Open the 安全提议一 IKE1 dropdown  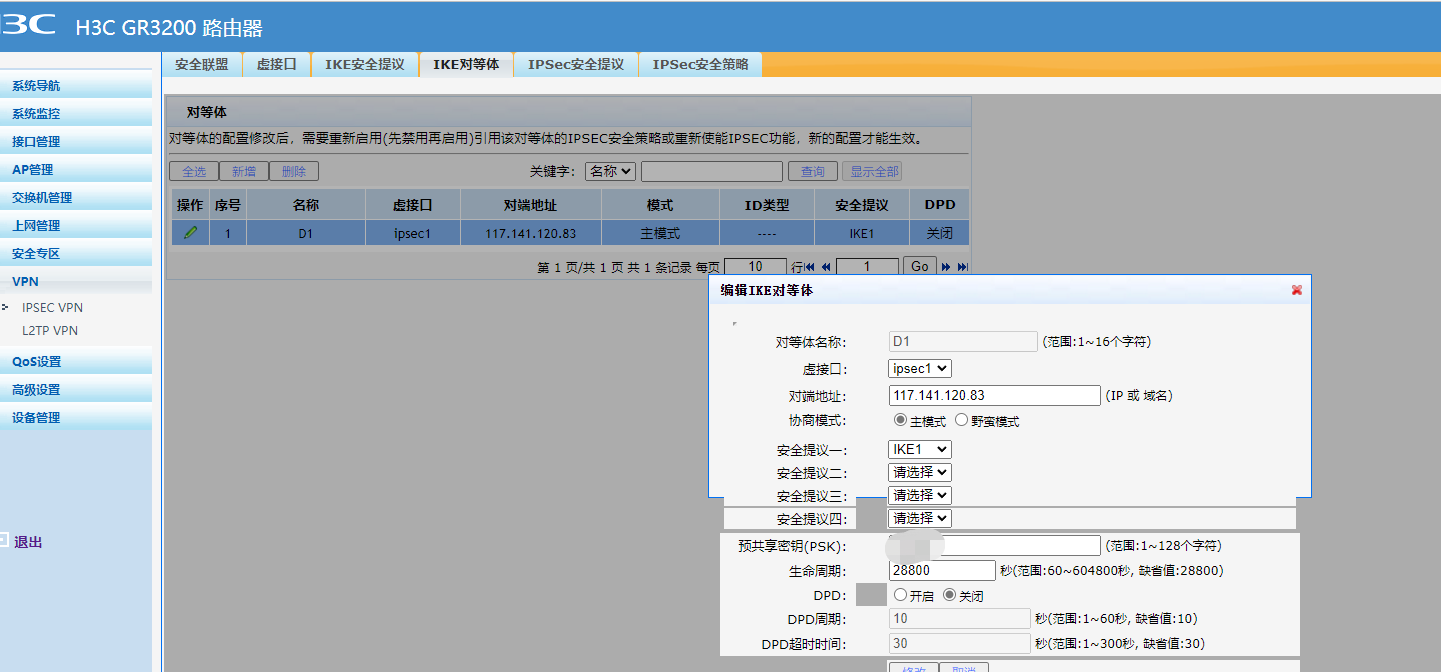(x=919, y=450)
